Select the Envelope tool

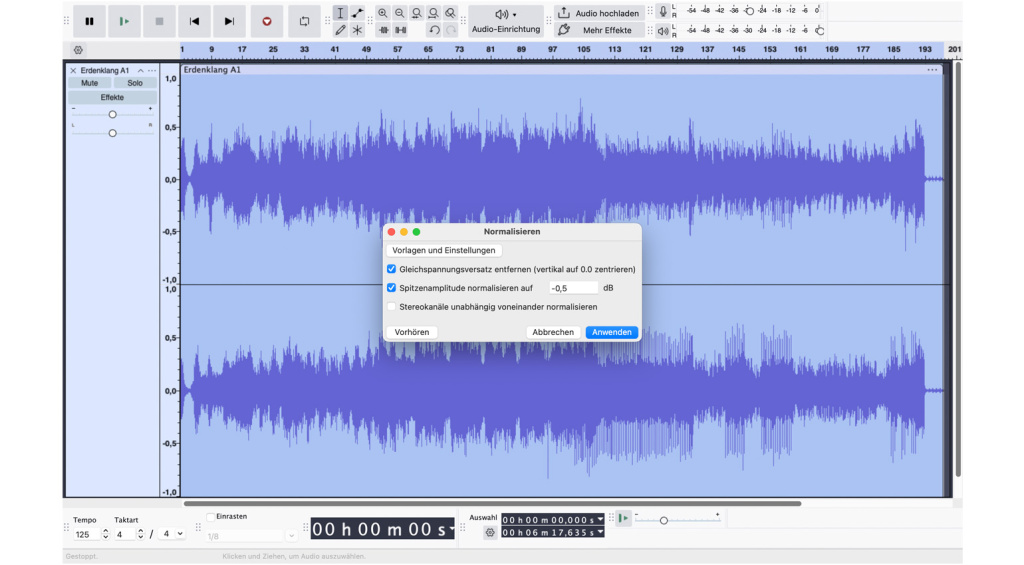[x=357, y=13]
